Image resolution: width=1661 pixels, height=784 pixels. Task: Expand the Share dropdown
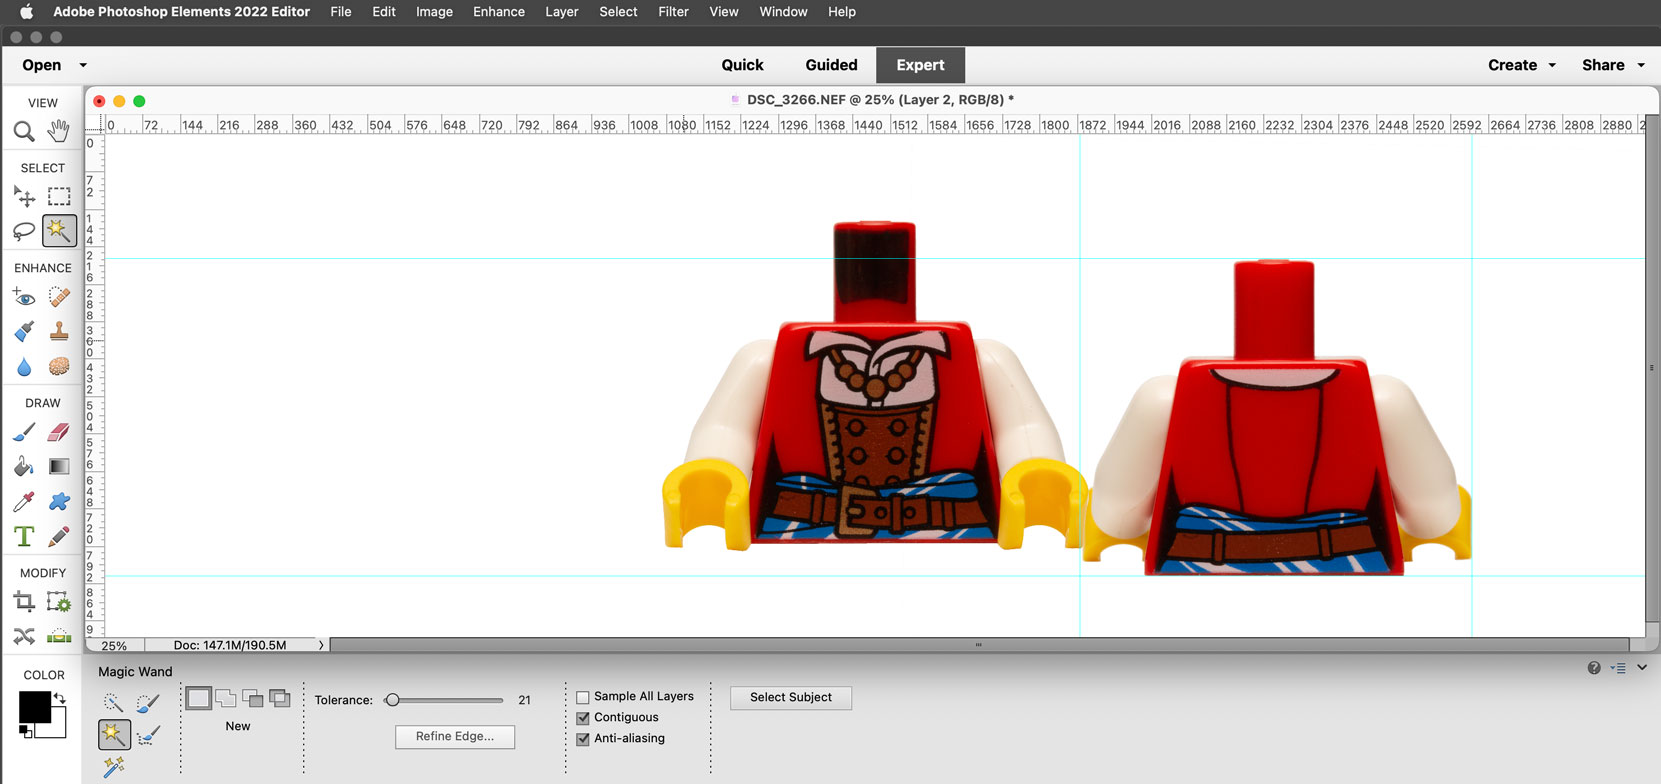coord(1641,65)
